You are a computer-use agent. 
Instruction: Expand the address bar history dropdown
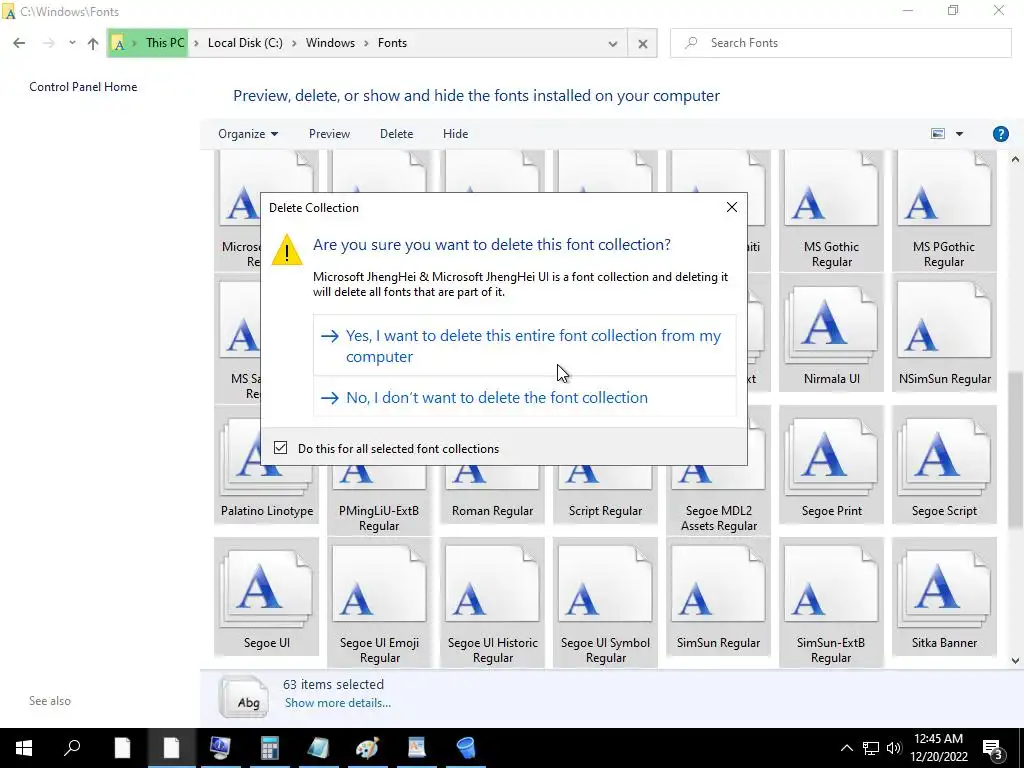(613, 44)
